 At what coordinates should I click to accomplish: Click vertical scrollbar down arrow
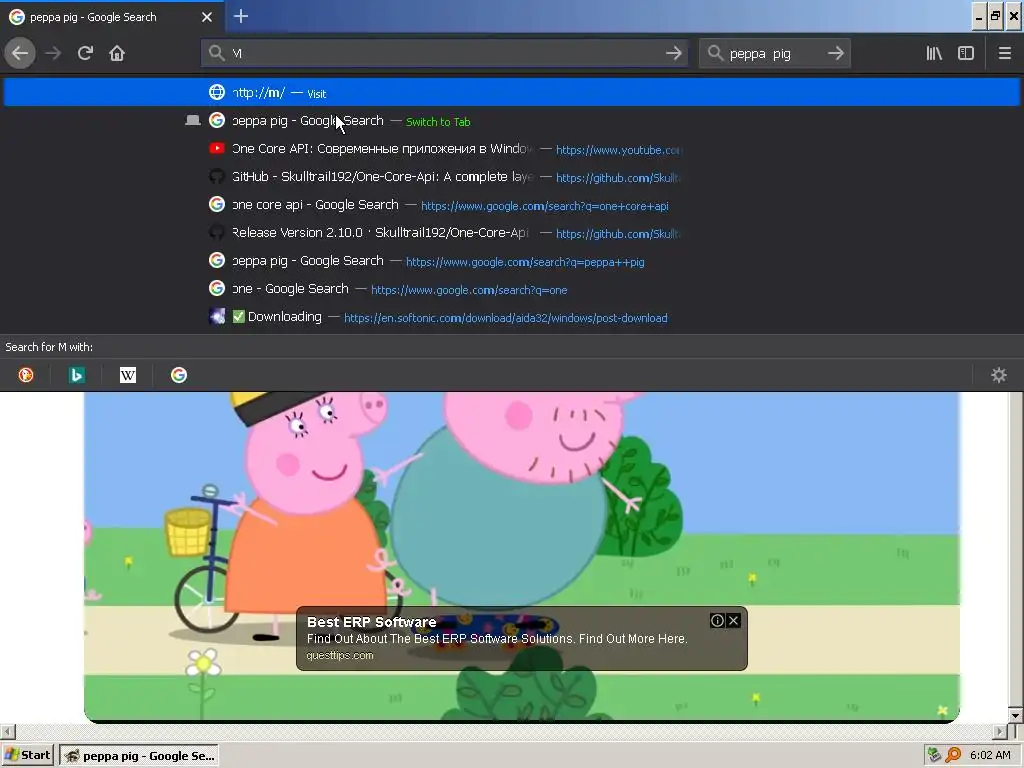tap(1016, 715)
